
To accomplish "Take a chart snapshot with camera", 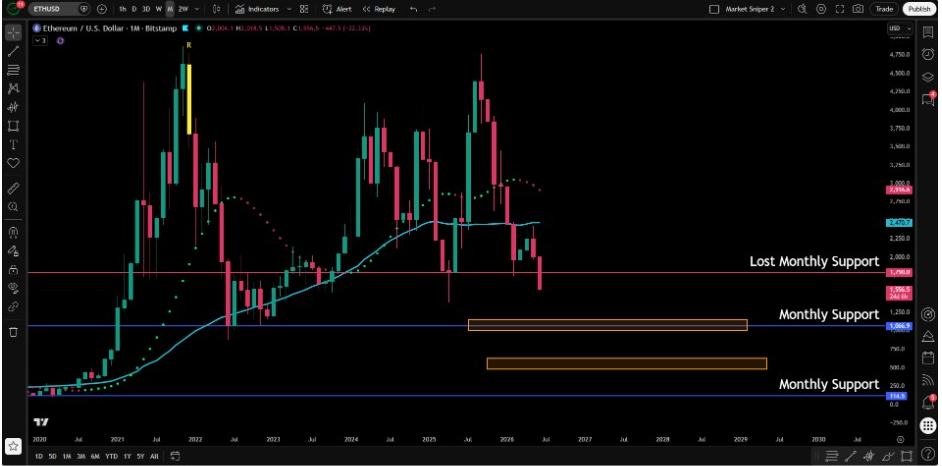I will (858, 9).
